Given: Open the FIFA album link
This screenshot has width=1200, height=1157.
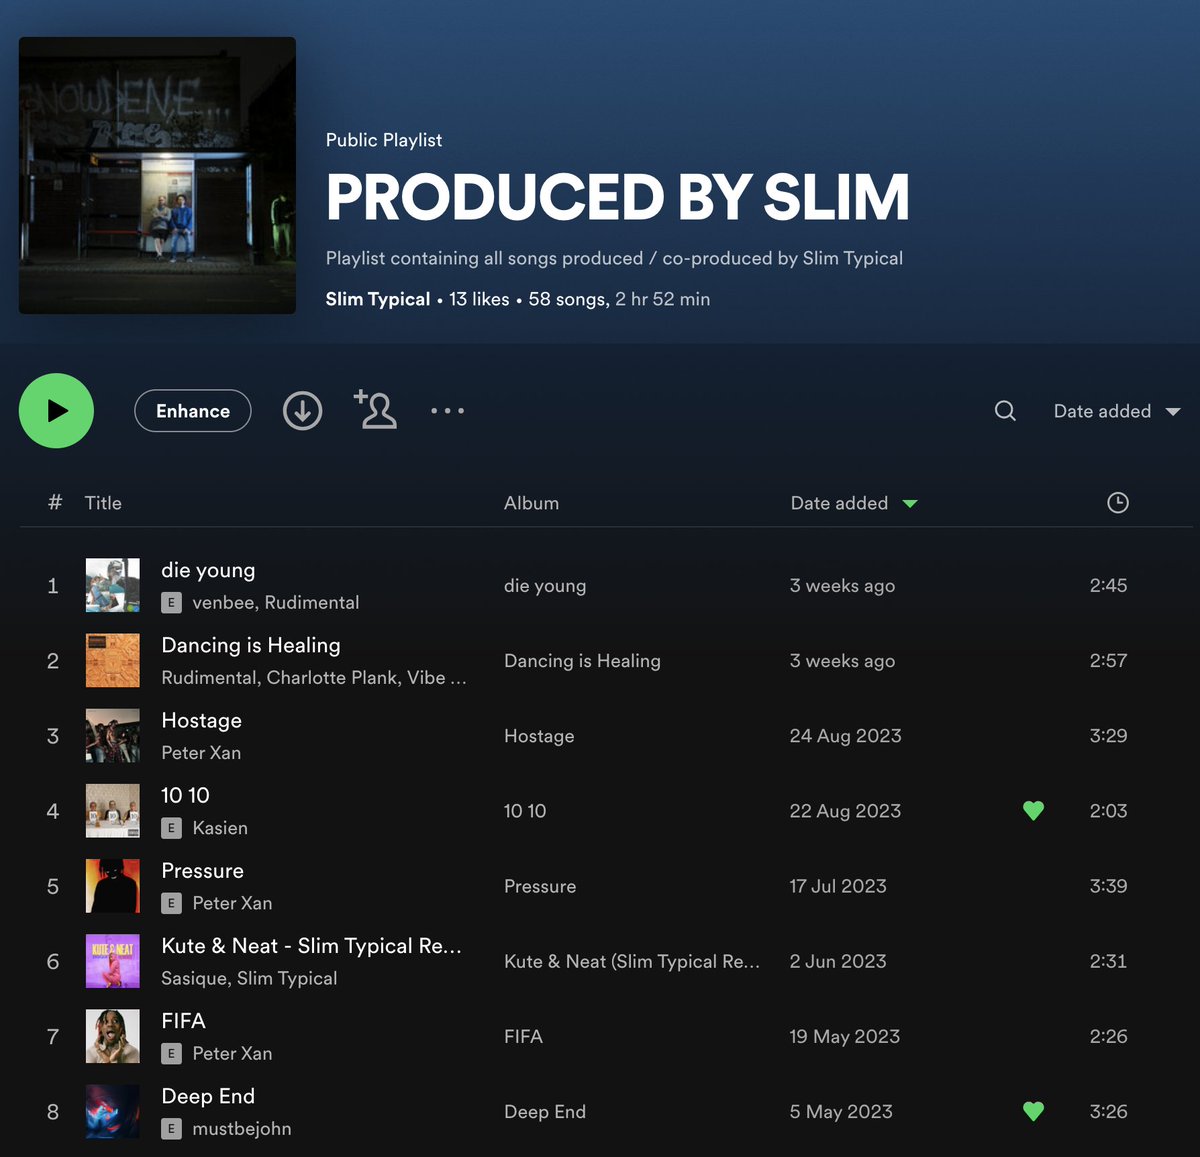Looking at the screenshot, I should click(x=523, y=1036).
